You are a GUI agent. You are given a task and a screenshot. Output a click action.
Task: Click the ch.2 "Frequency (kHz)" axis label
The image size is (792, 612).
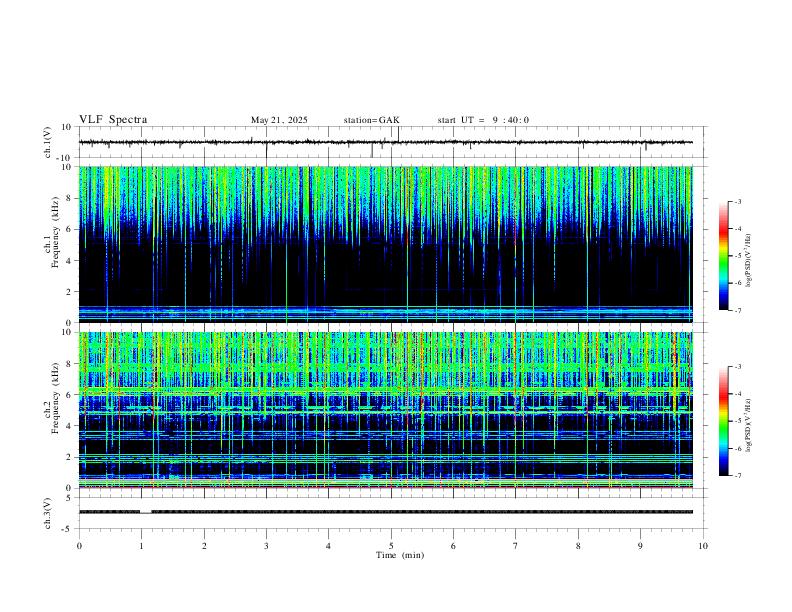(x=56, y=398)
